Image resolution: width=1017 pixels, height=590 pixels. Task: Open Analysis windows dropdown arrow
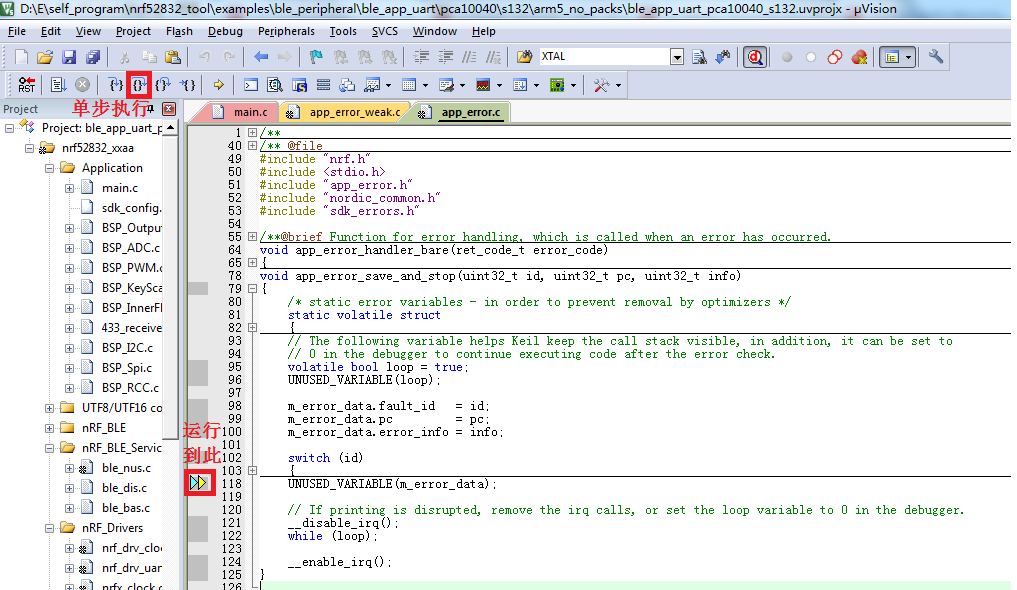click(x=499, y=85)
